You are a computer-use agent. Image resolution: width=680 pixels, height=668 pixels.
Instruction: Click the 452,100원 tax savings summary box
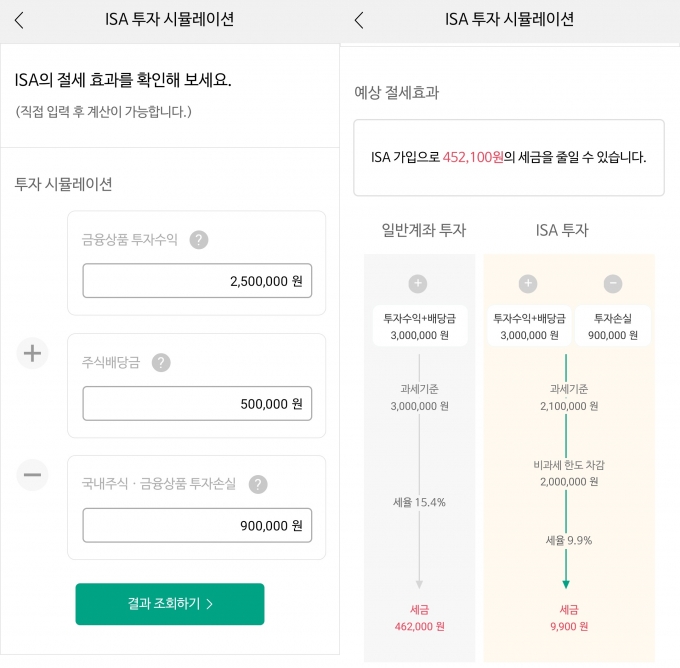click(509, 157)
